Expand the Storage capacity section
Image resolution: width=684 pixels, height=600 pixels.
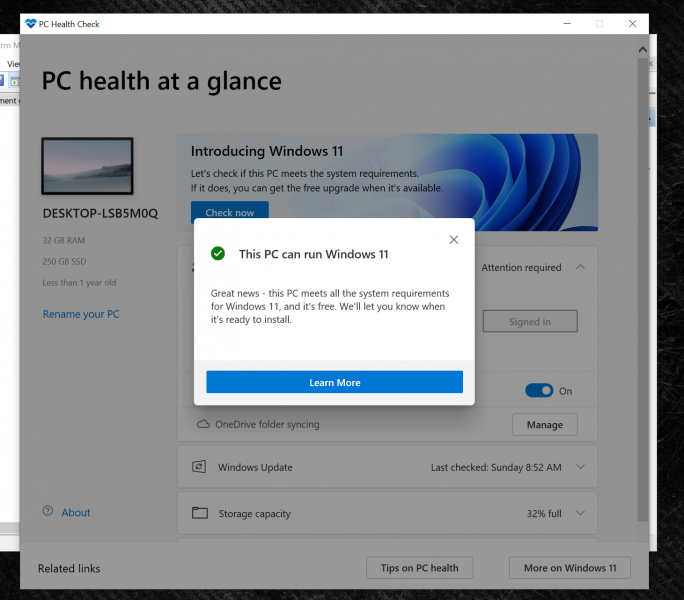[581, 513]
